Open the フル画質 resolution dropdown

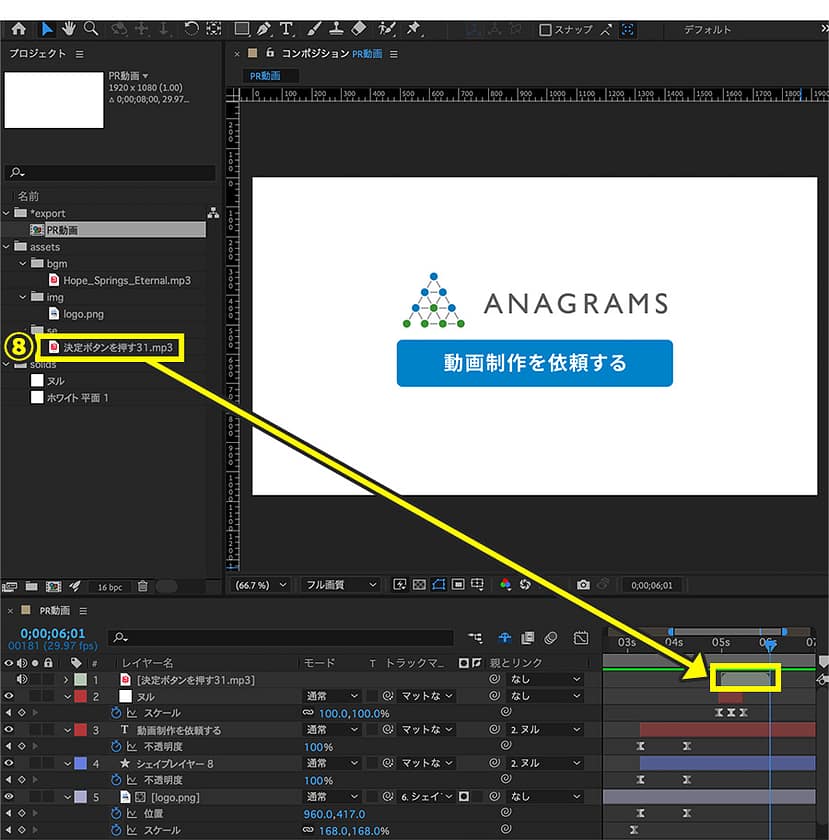(x=341, y=584)
